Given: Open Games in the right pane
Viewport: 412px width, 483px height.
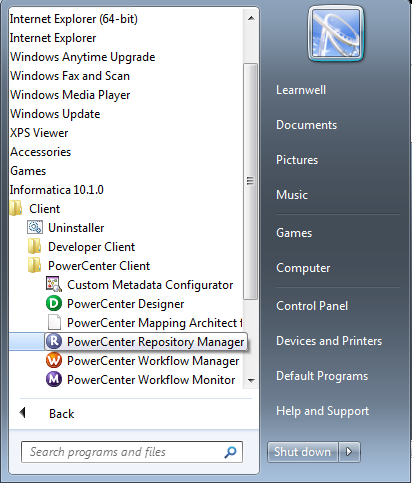Looking at the screenshot, I should 294,233.
